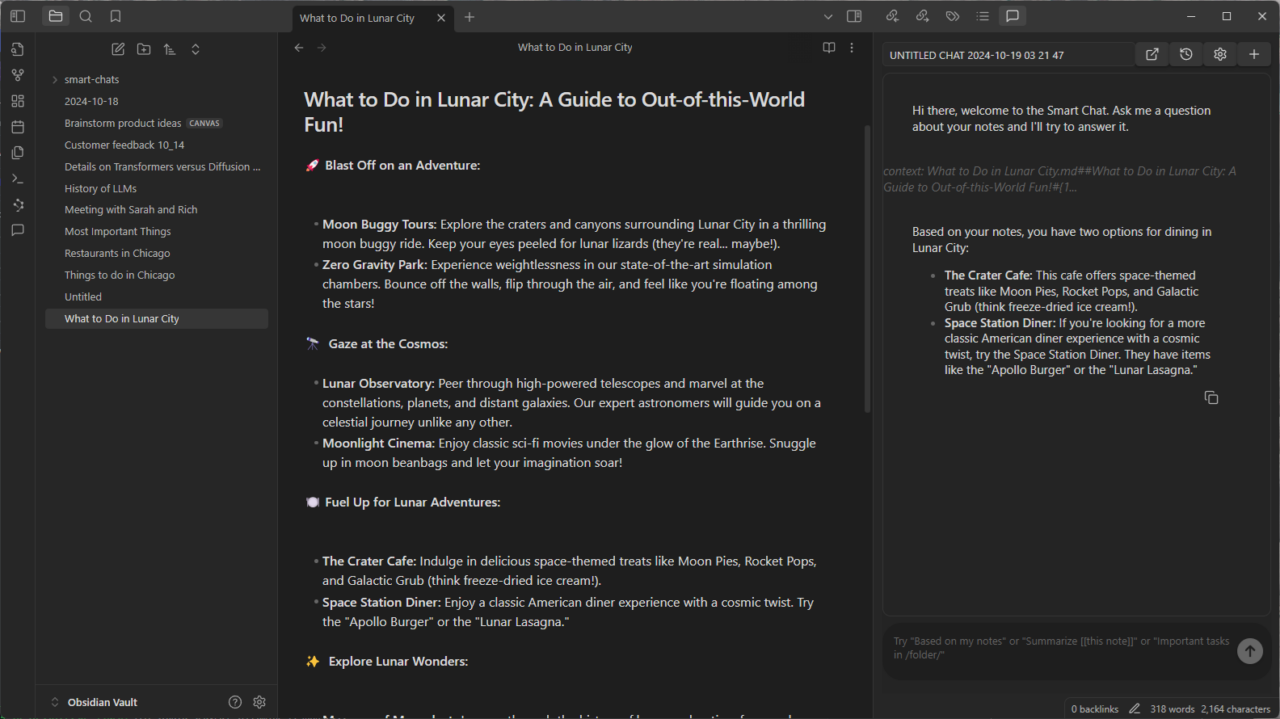Change file sort order
Image resolution: width=1280 pixels, height=719 pixels.
pyautogui.click(x=169, y=49)
